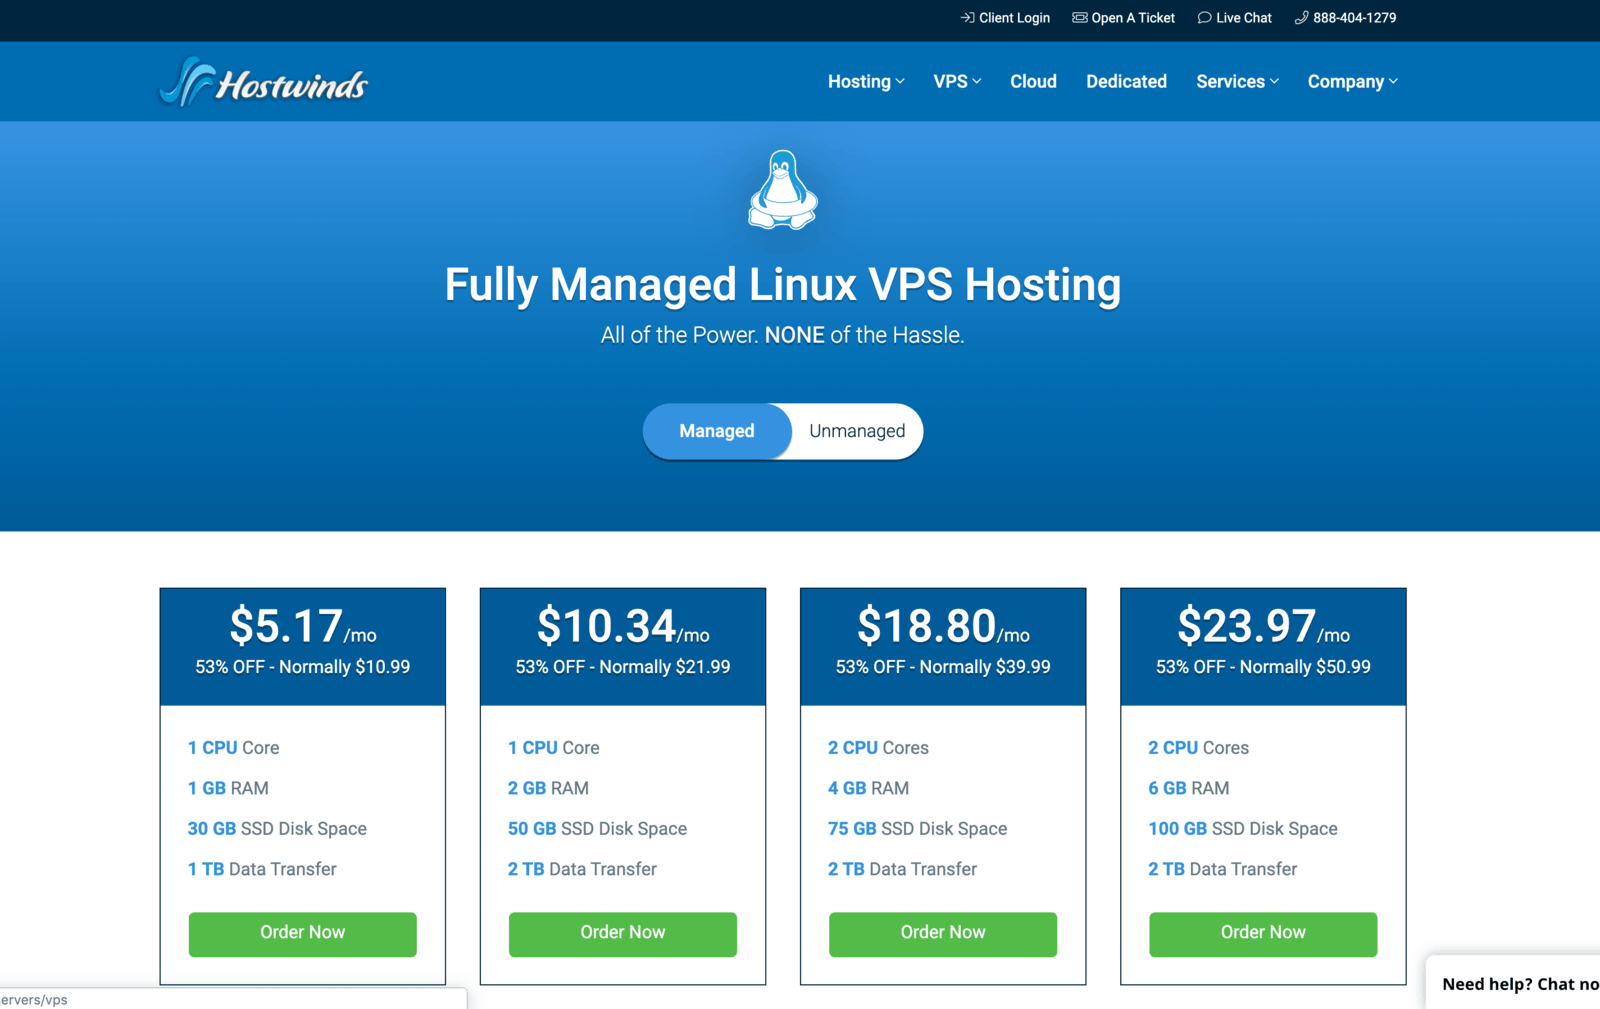Order the $23.97/mo plan
1600x1009 pixels.
point(1263,933)
